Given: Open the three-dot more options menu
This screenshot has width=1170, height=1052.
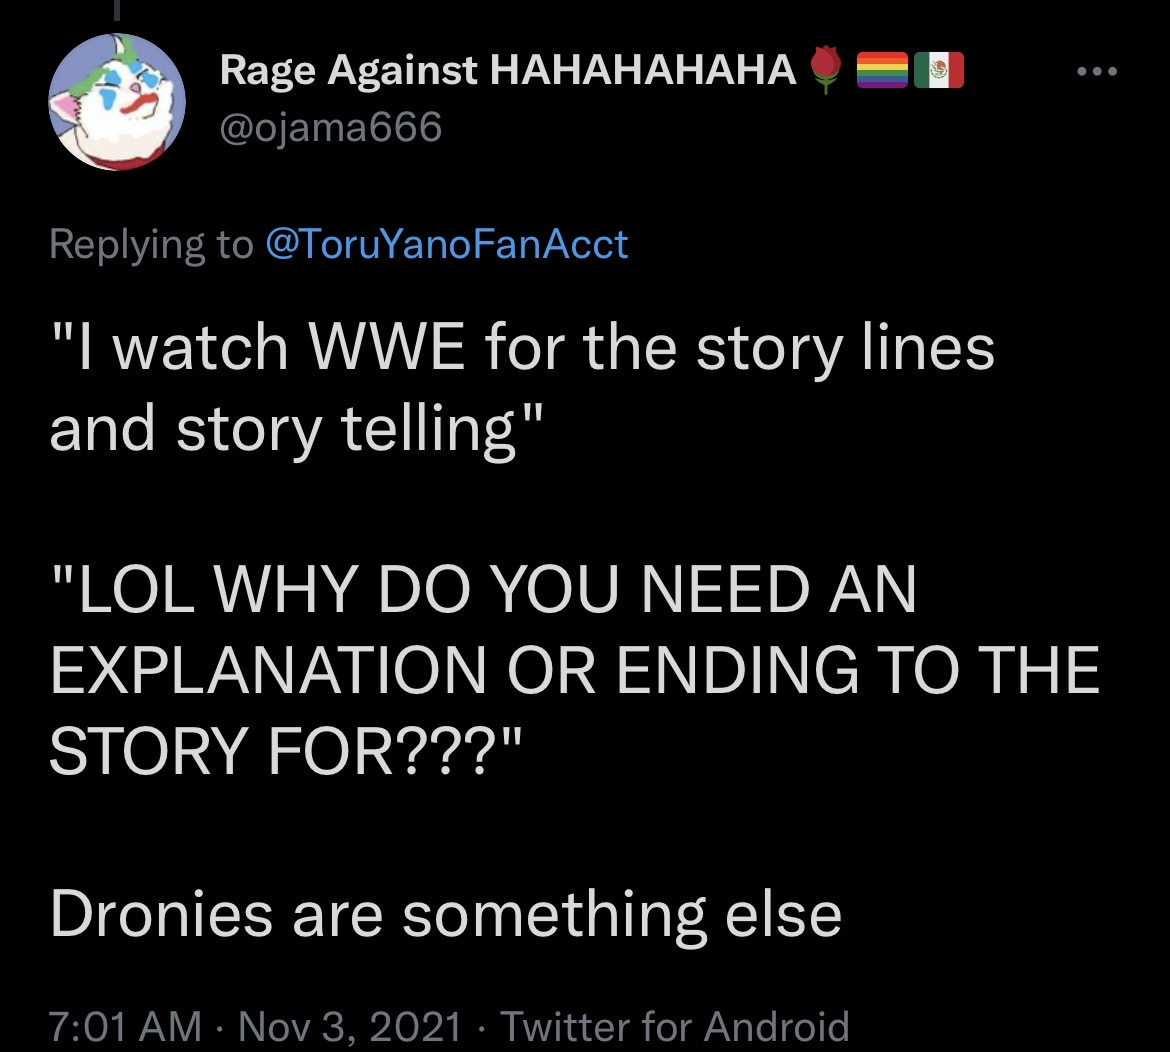Looking at the screenshot, I should 1097,72.
